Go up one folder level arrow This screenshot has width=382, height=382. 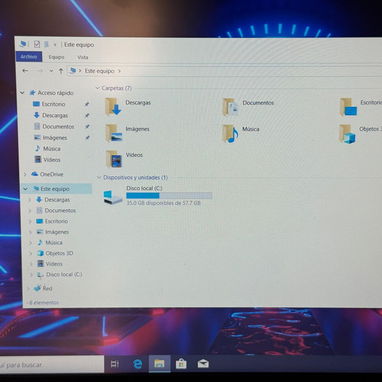coord(61,71)
